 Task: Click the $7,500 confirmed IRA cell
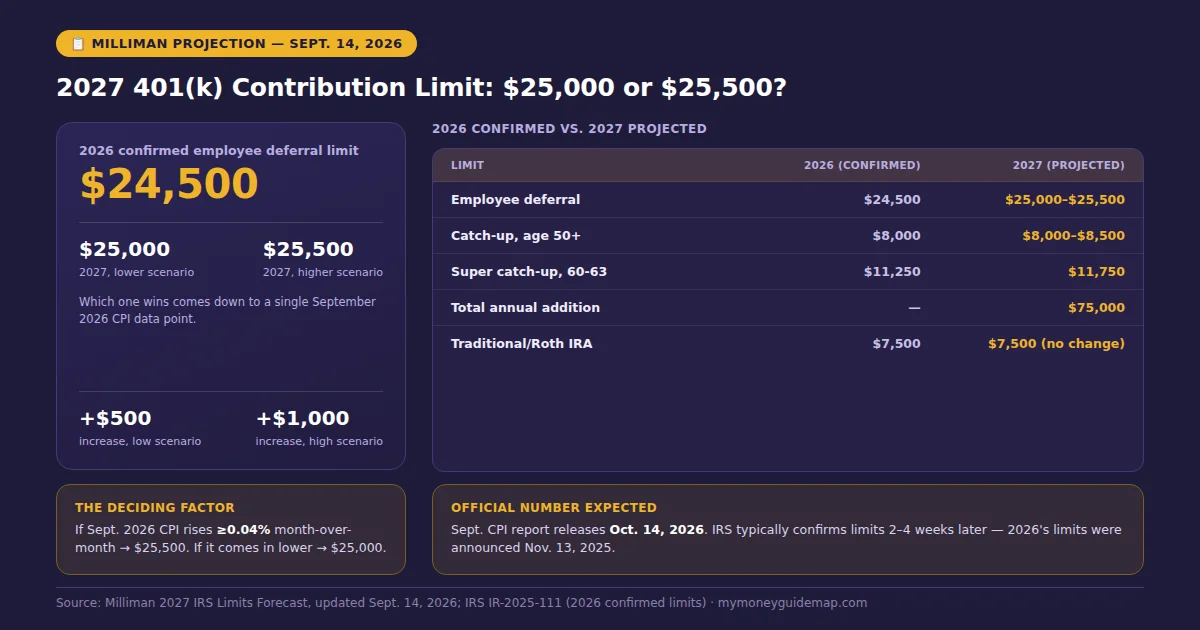[896, 343]
